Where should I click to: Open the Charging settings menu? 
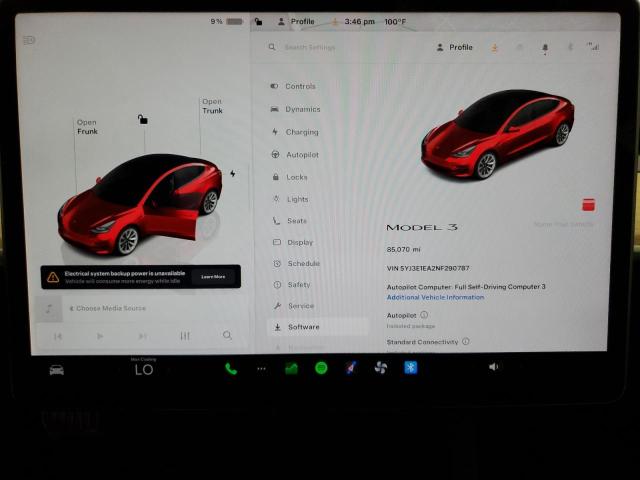295,132
